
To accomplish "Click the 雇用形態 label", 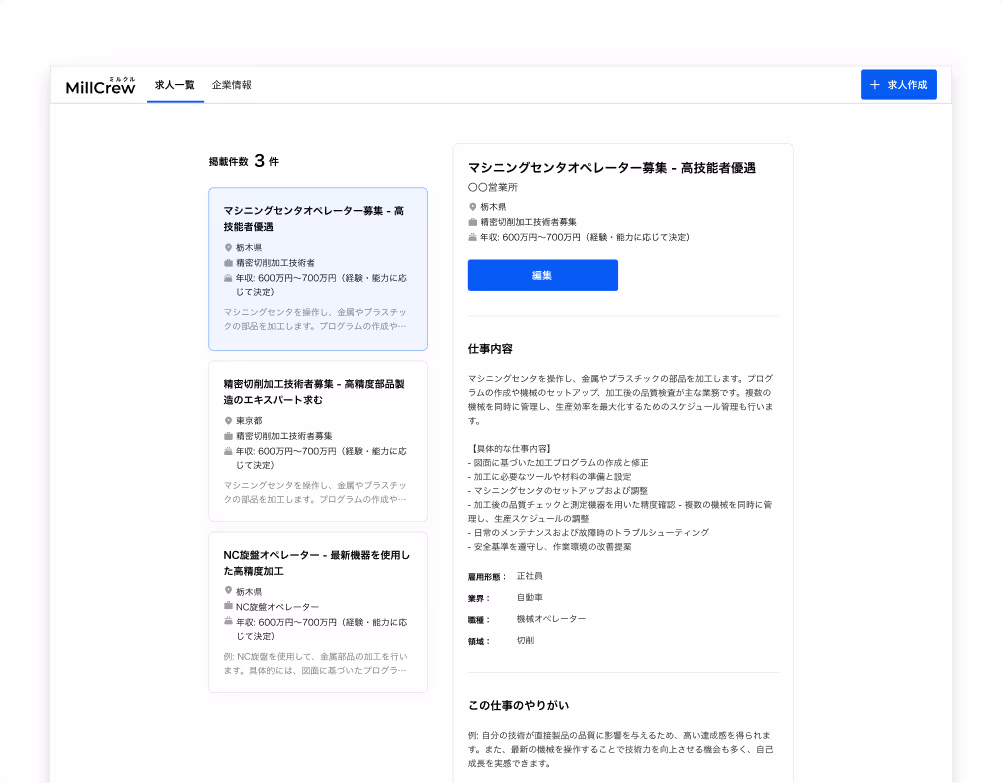I will (487, 577).
